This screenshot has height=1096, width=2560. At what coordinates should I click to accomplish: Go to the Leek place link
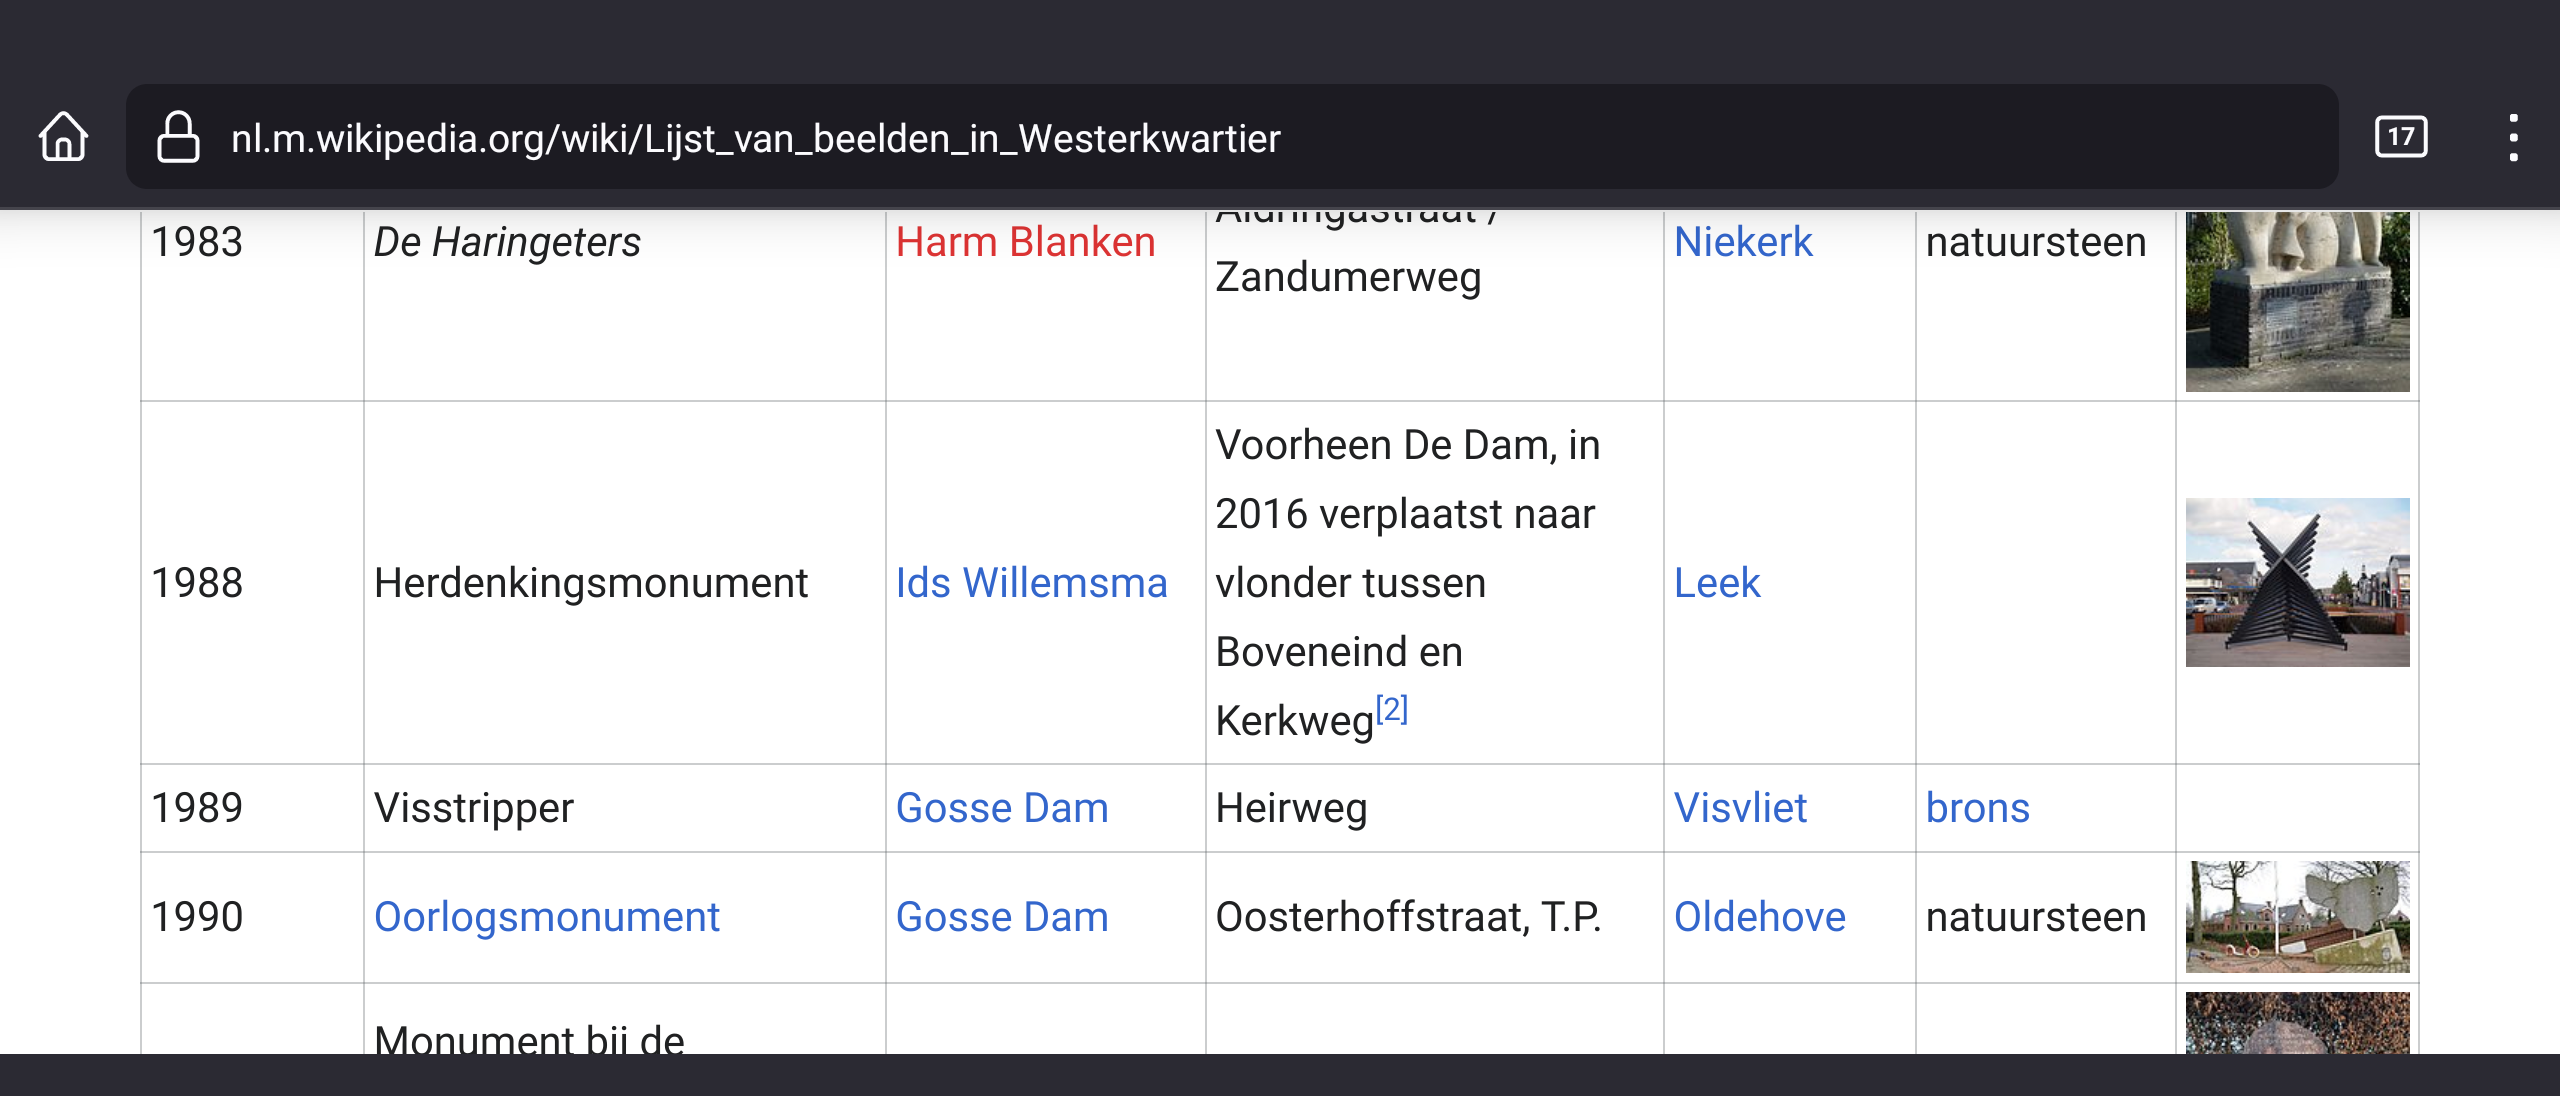pos(1717,583)
